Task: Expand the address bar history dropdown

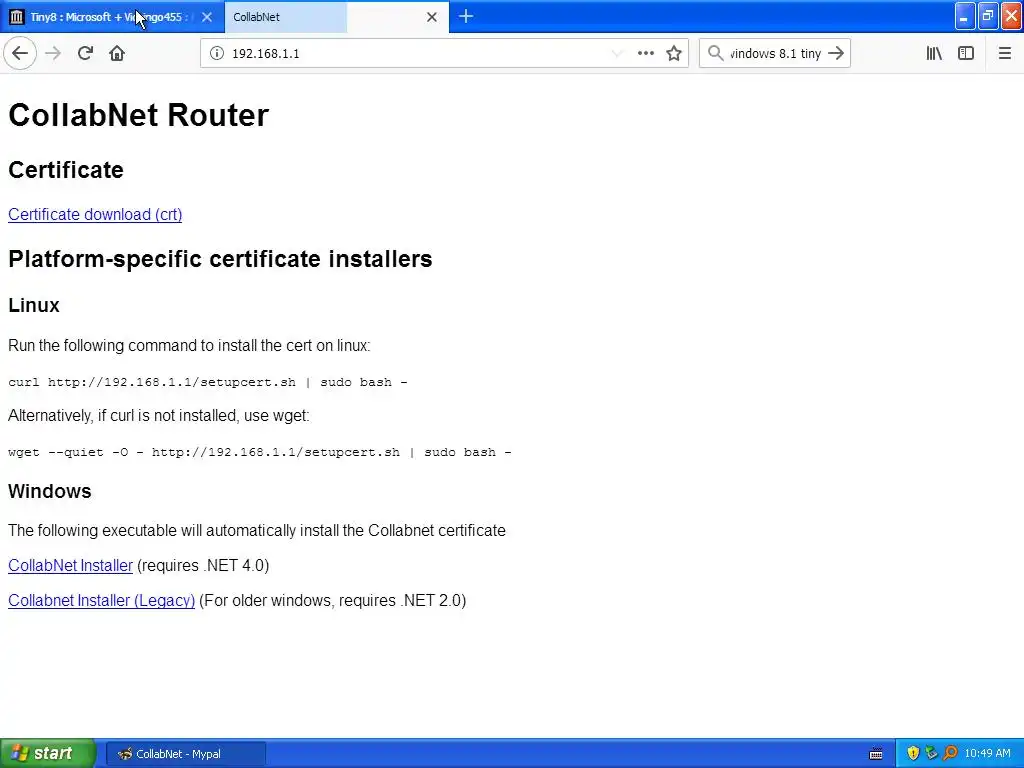Action: pos(616,53)
